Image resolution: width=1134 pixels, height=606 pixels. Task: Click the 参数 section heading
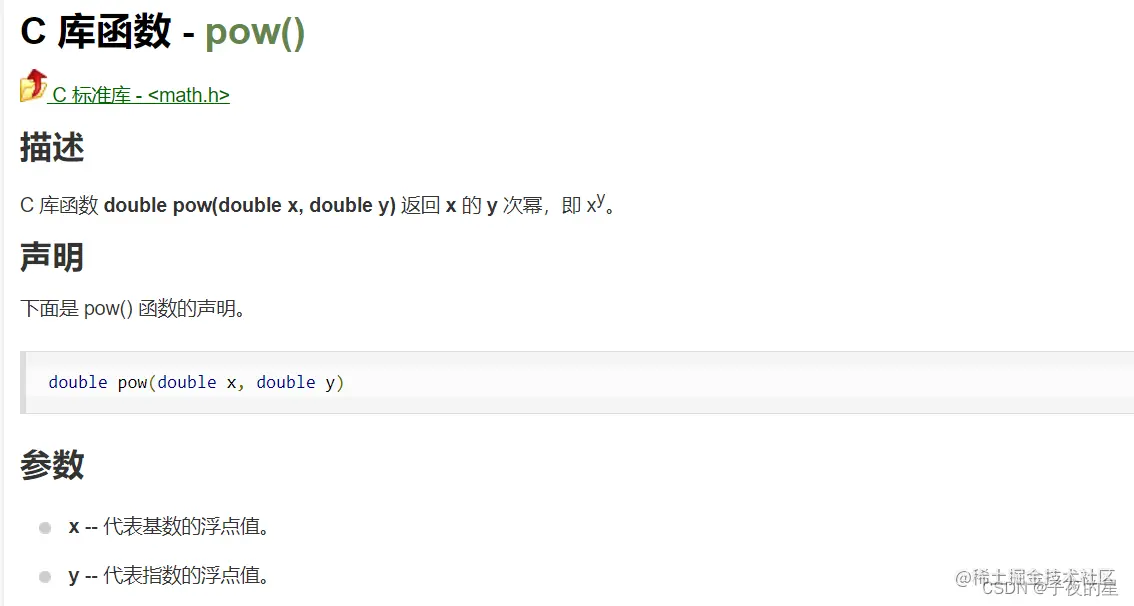click(52, 464)
